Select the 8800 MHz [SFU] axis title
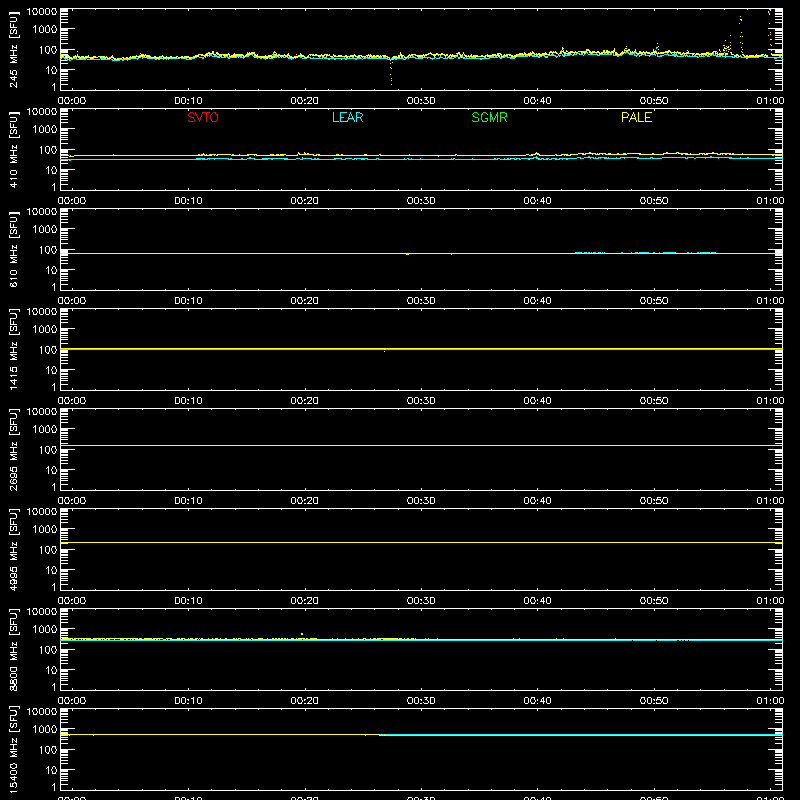This screenshot has width=800, height=800. coord(13,649)
